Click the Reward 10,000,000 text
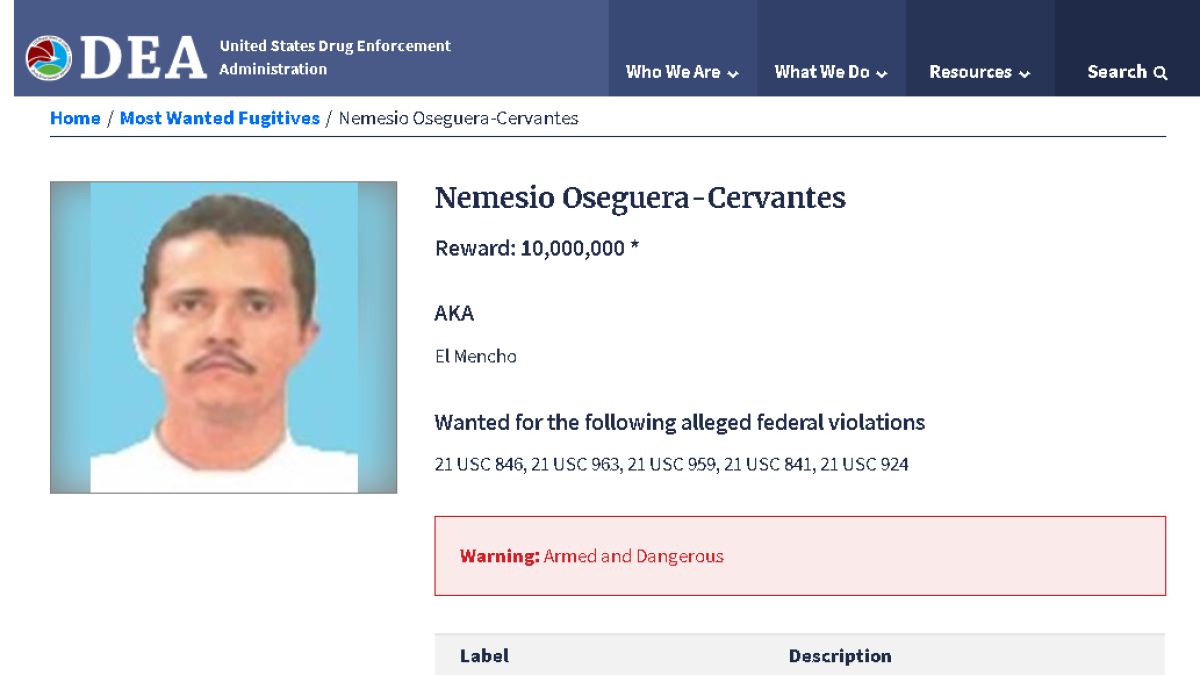The height and width of the screenshot is (675, 1200). pos(536,248)
